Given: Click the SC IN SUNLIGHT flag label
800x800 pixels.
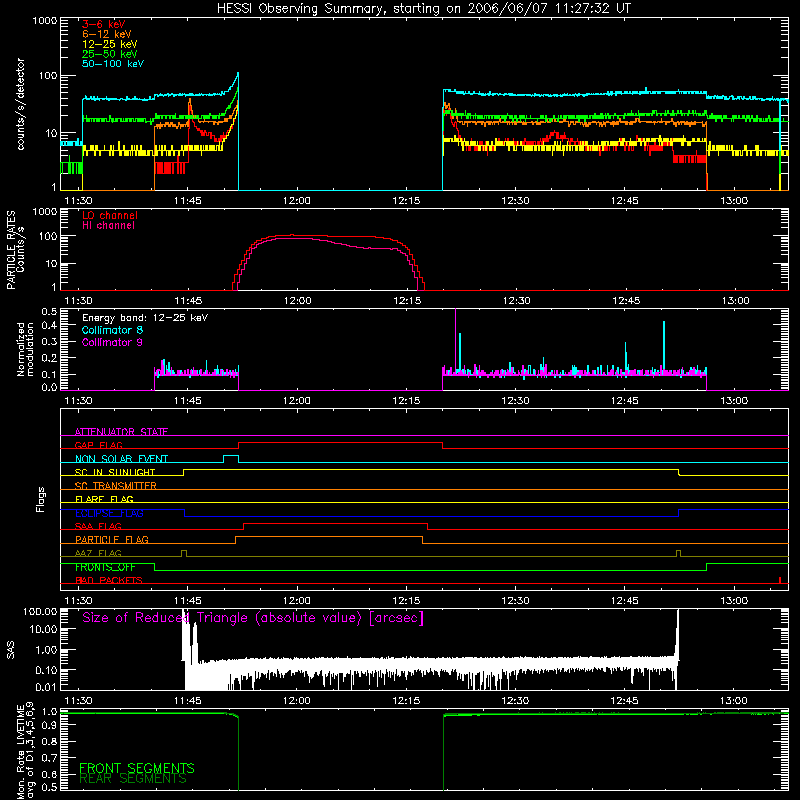Looking at the screenshot, I should (115, 472).
